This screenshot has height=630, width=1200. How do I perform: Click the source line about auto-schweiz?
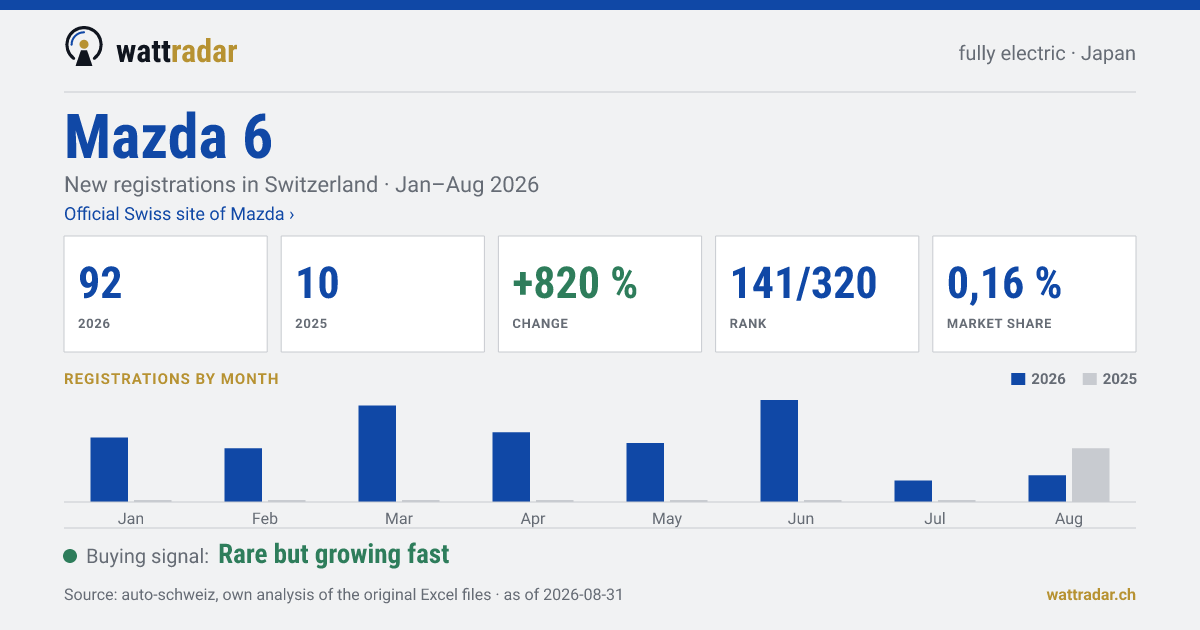pos(343,594)
